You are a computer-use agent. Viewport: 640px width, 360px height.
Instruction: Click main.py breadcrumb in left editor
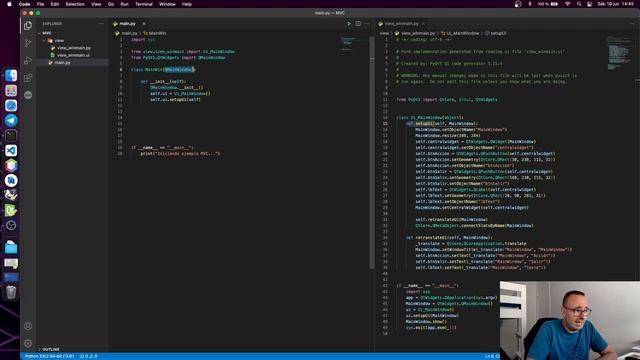click(127, 33)
